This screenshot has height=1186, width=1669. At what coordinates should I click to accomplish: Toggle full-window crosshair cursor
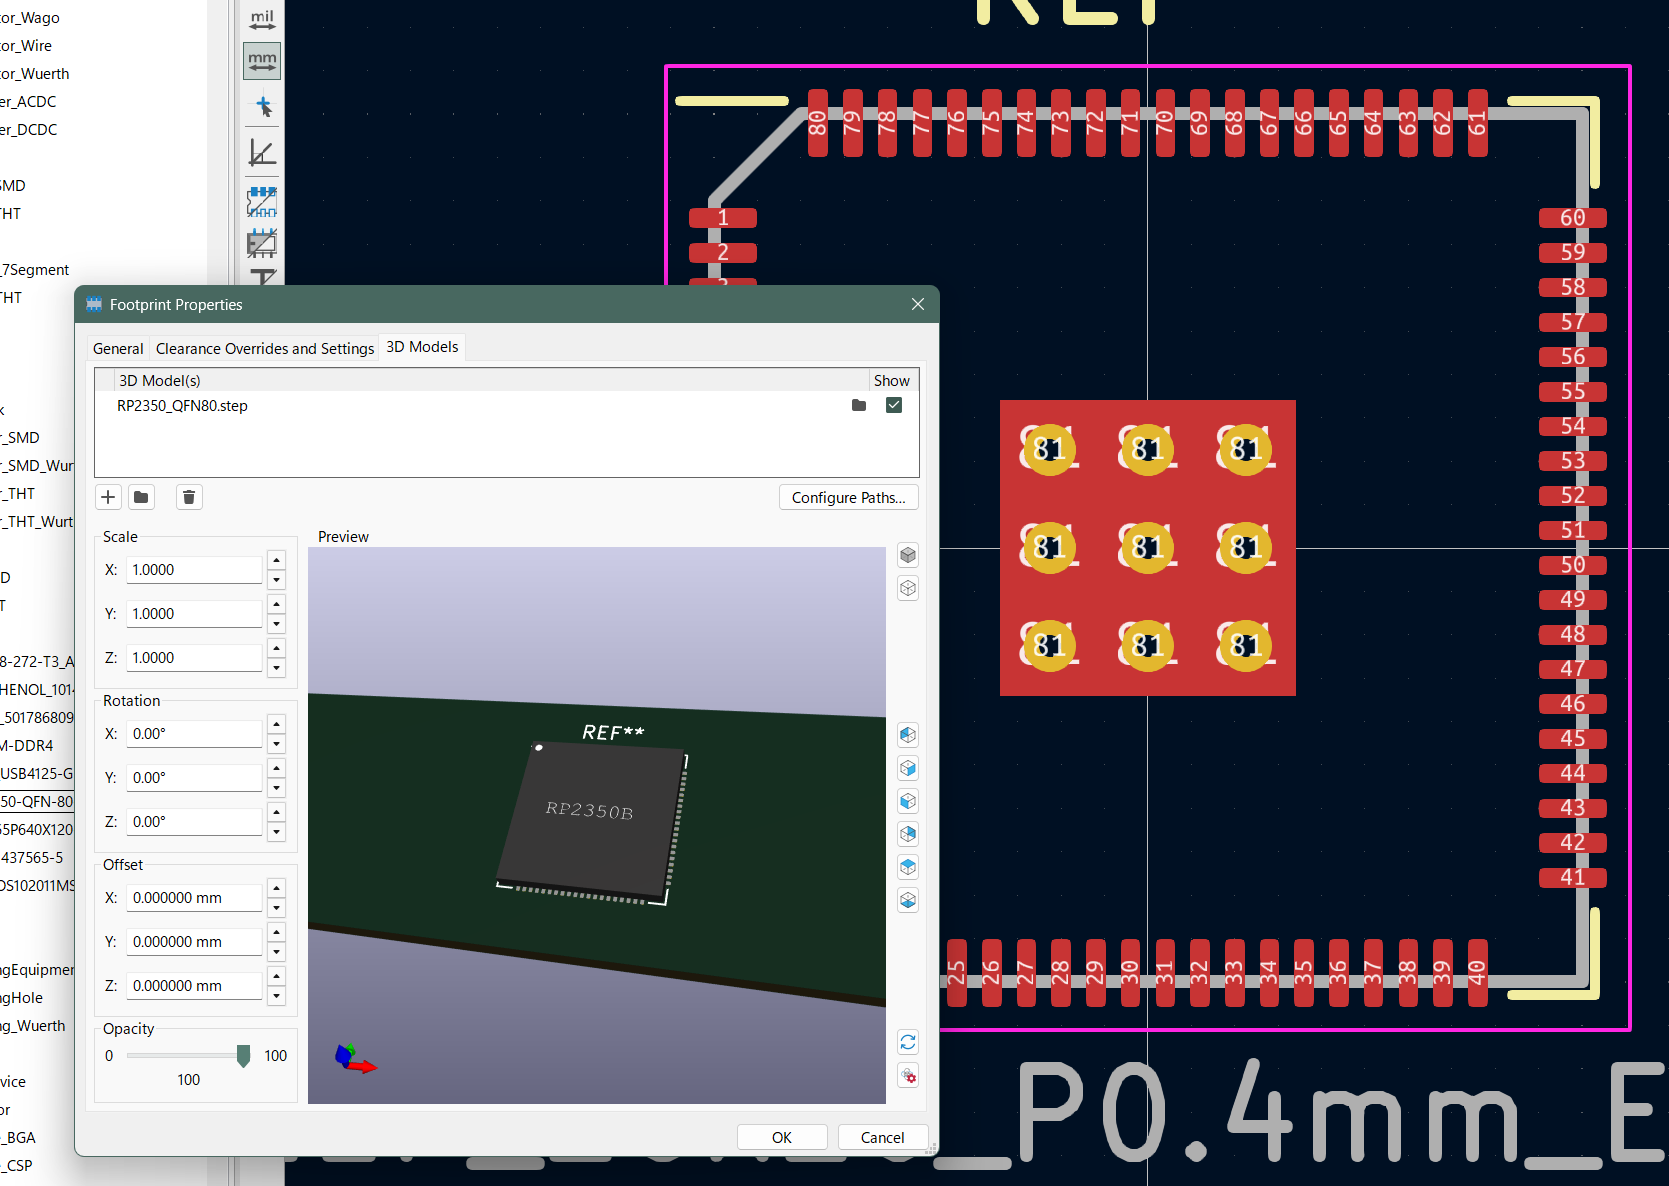[x=262, y=106]
